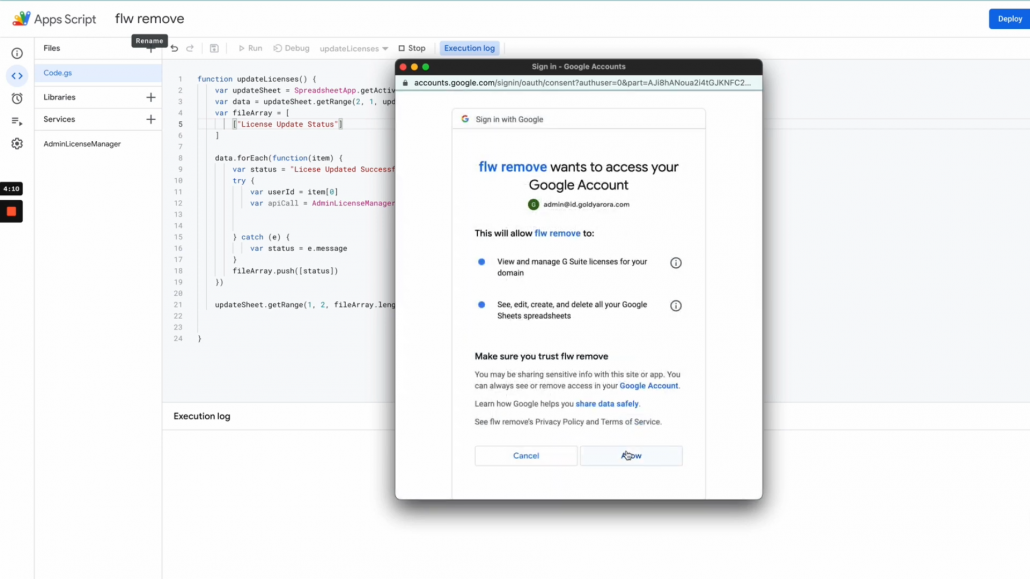Rename the flw remove project title
This screenshot has width=1030, height=579.
(x=150, y=18)
